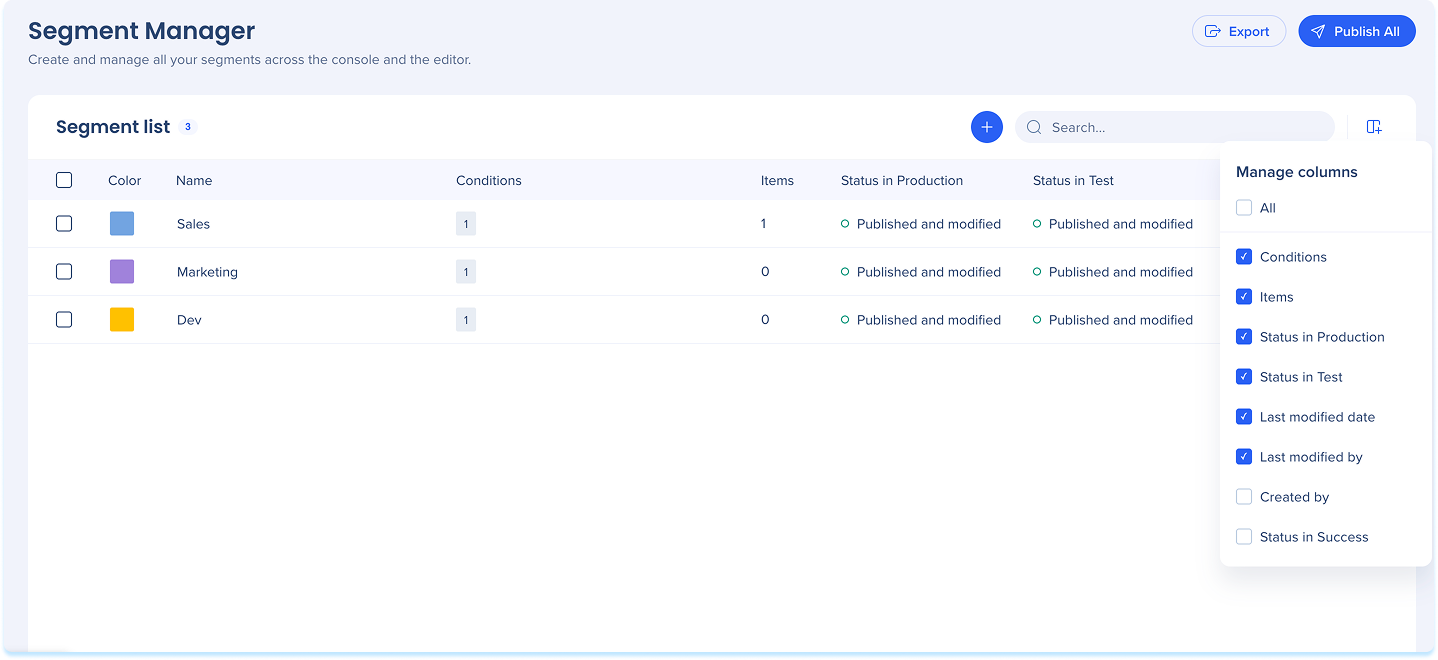Screen dimensions: 1438x660
Task: Uncheck the Items column checkbox
Action: 1244,297
